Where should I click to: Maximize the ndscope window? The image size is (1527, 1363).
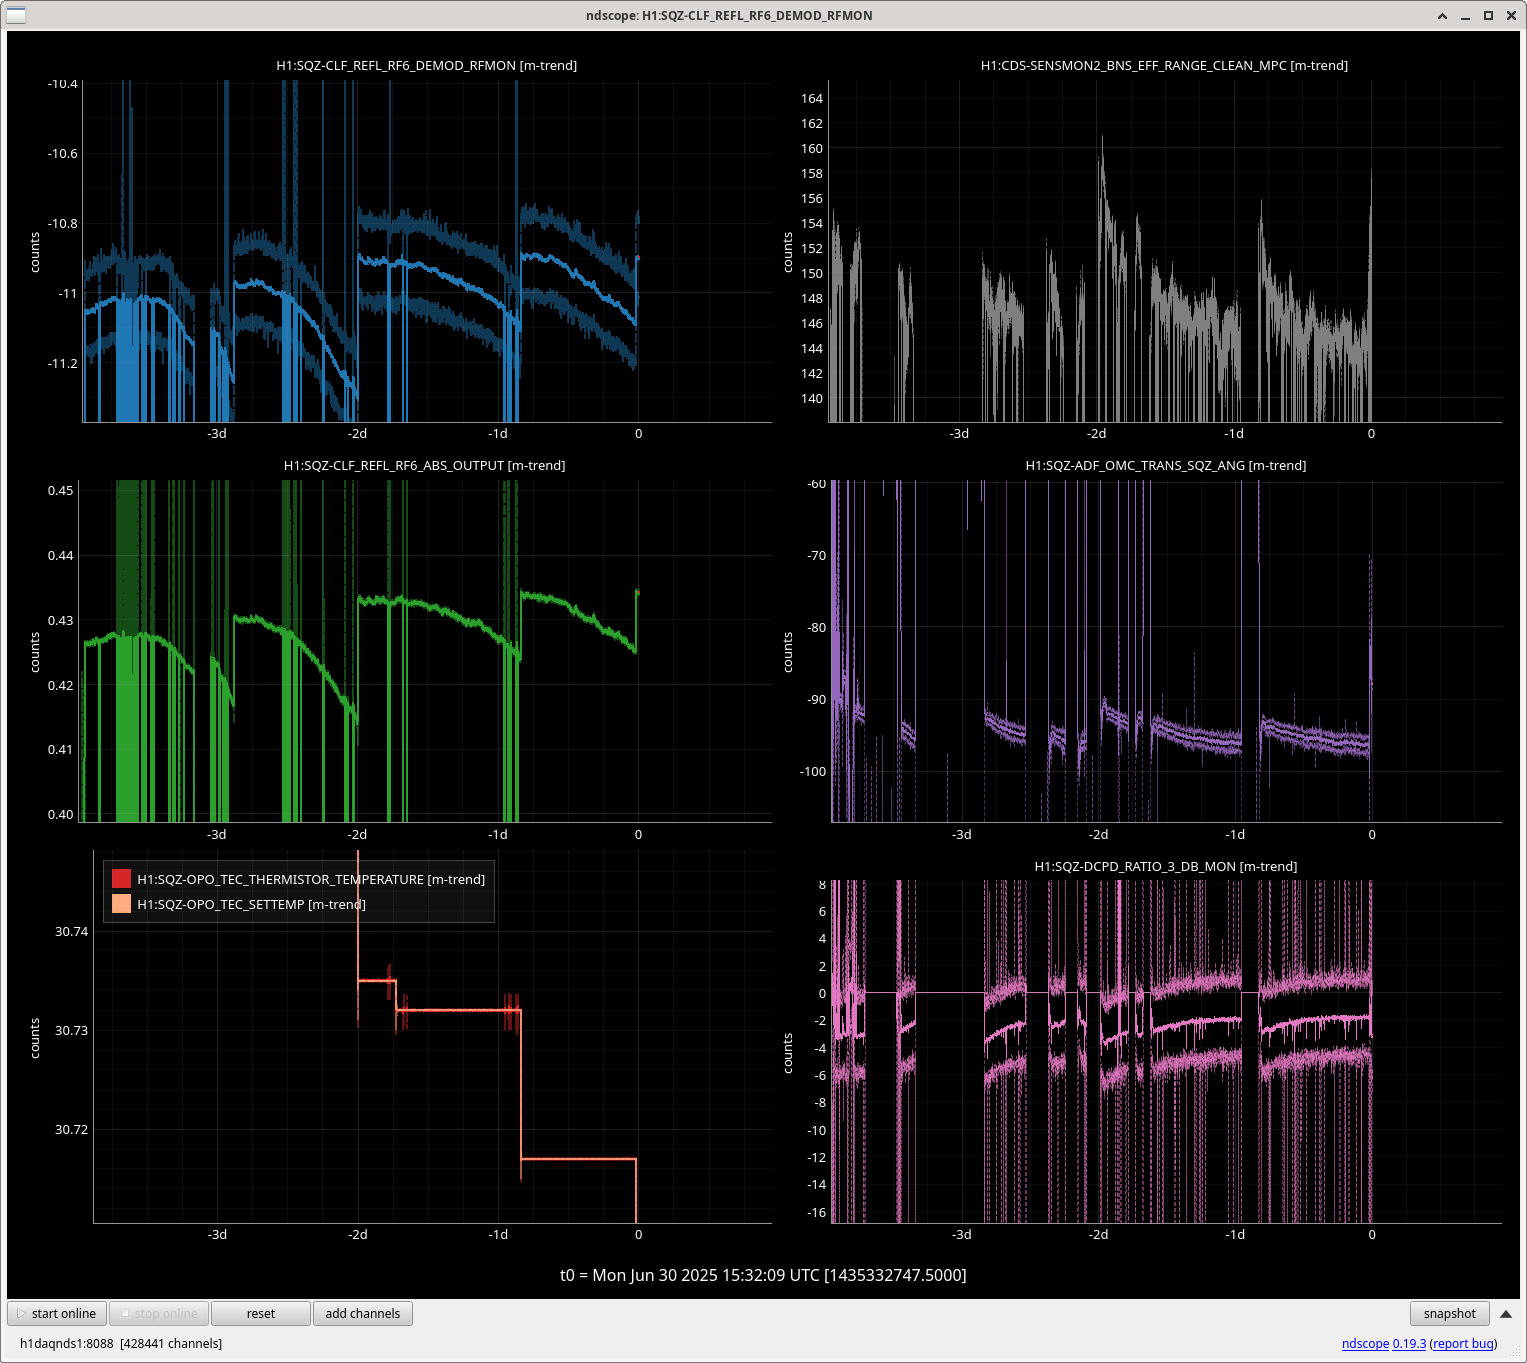click(1488, 16)
